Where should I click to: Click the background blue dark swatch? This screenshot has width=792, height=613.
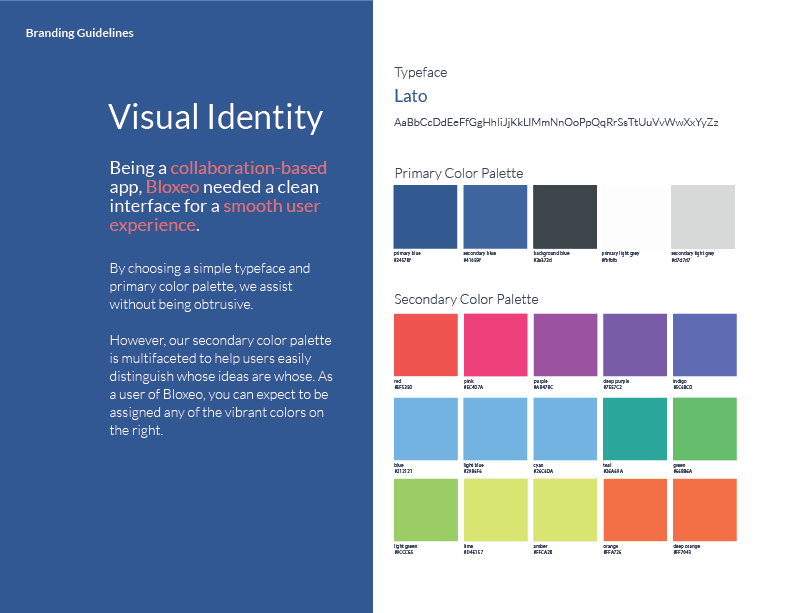pos(565,217)
